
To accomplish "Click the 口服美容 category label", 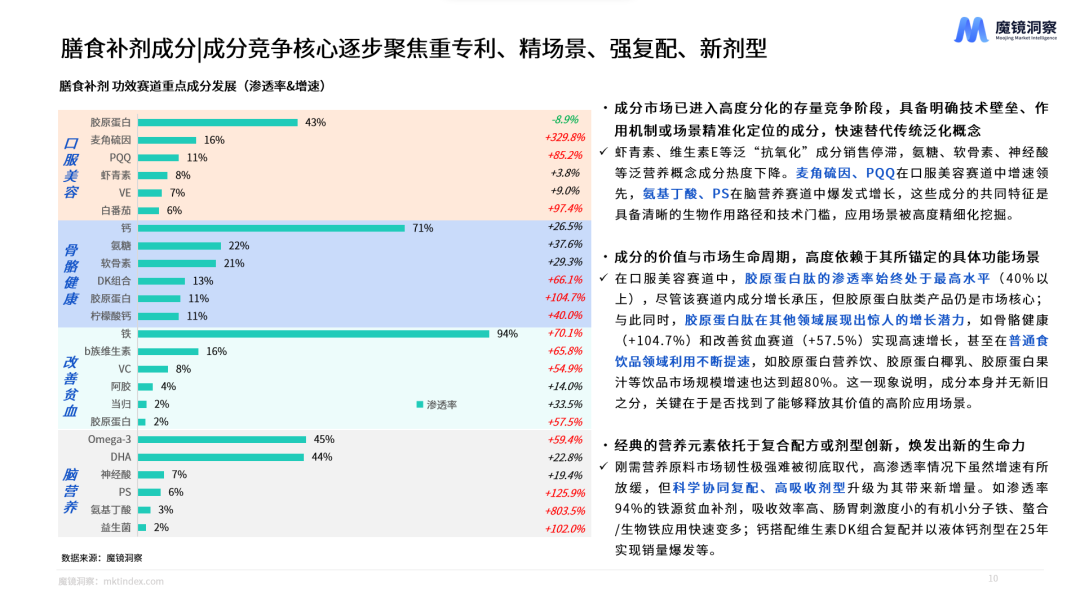I will pyautogui.click(x=71, y=167).
